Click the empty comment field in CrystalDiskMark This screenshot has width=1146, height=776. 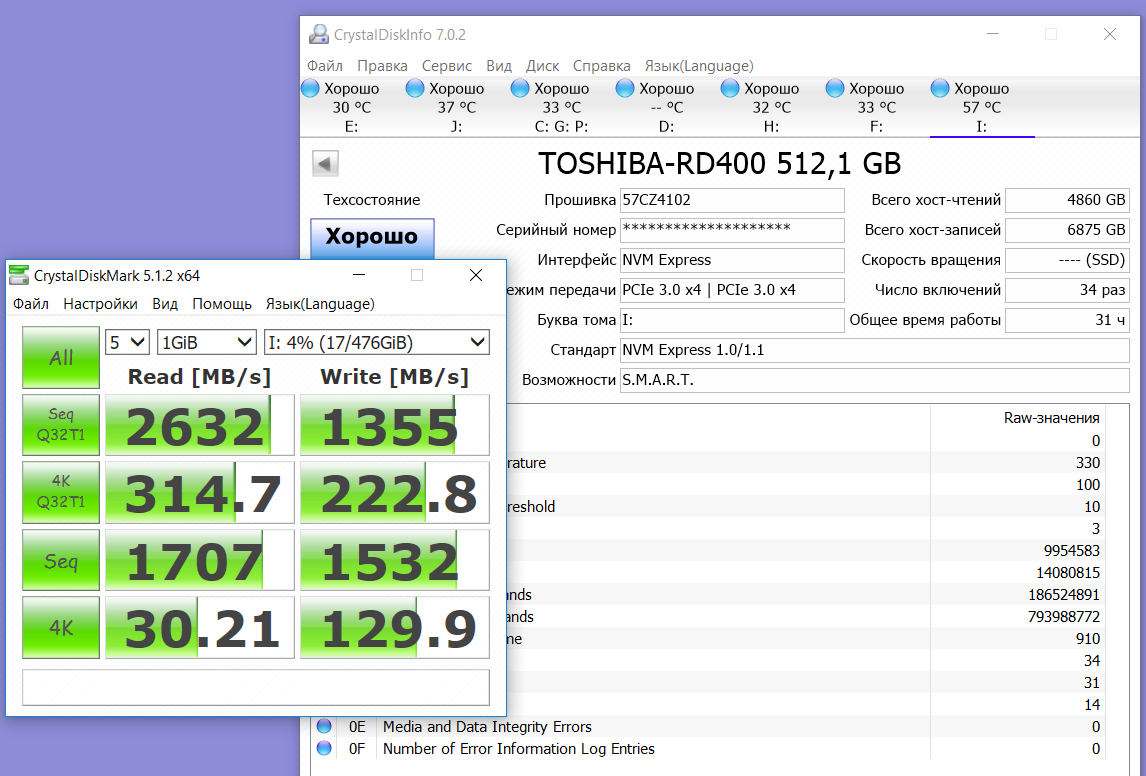point(256,688)
